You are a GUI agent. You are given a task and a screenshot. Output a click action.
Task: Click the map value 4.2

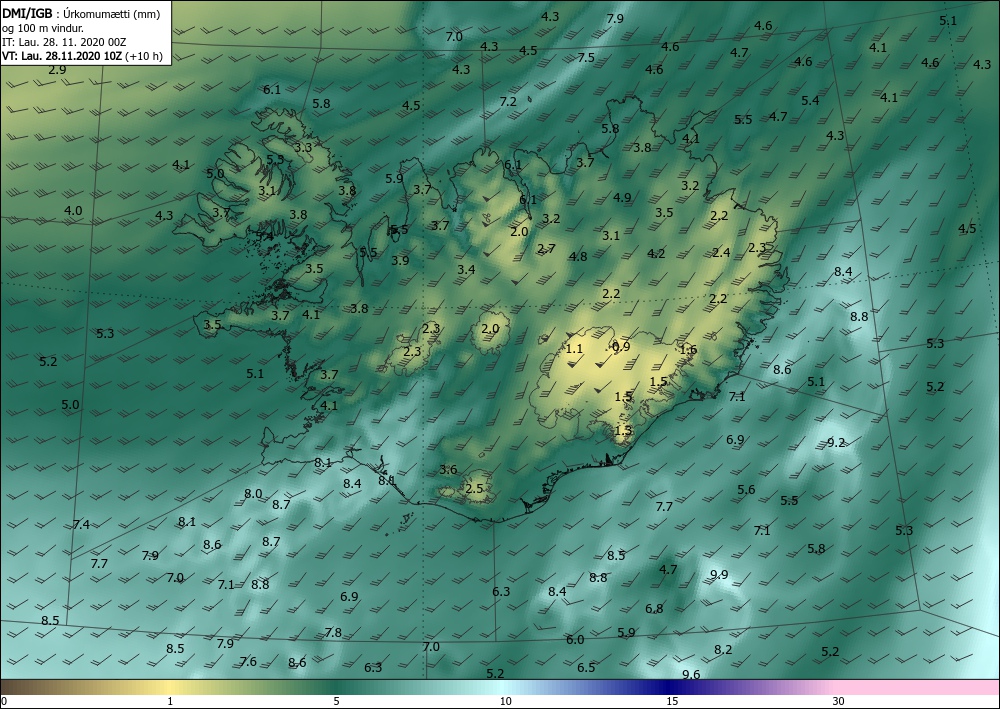[656, 254]
